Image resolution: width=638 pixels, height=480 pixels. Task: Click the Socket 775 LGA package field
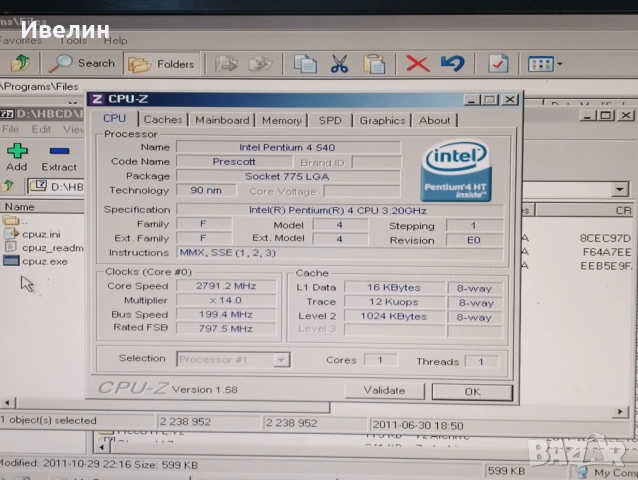[288, 177]
